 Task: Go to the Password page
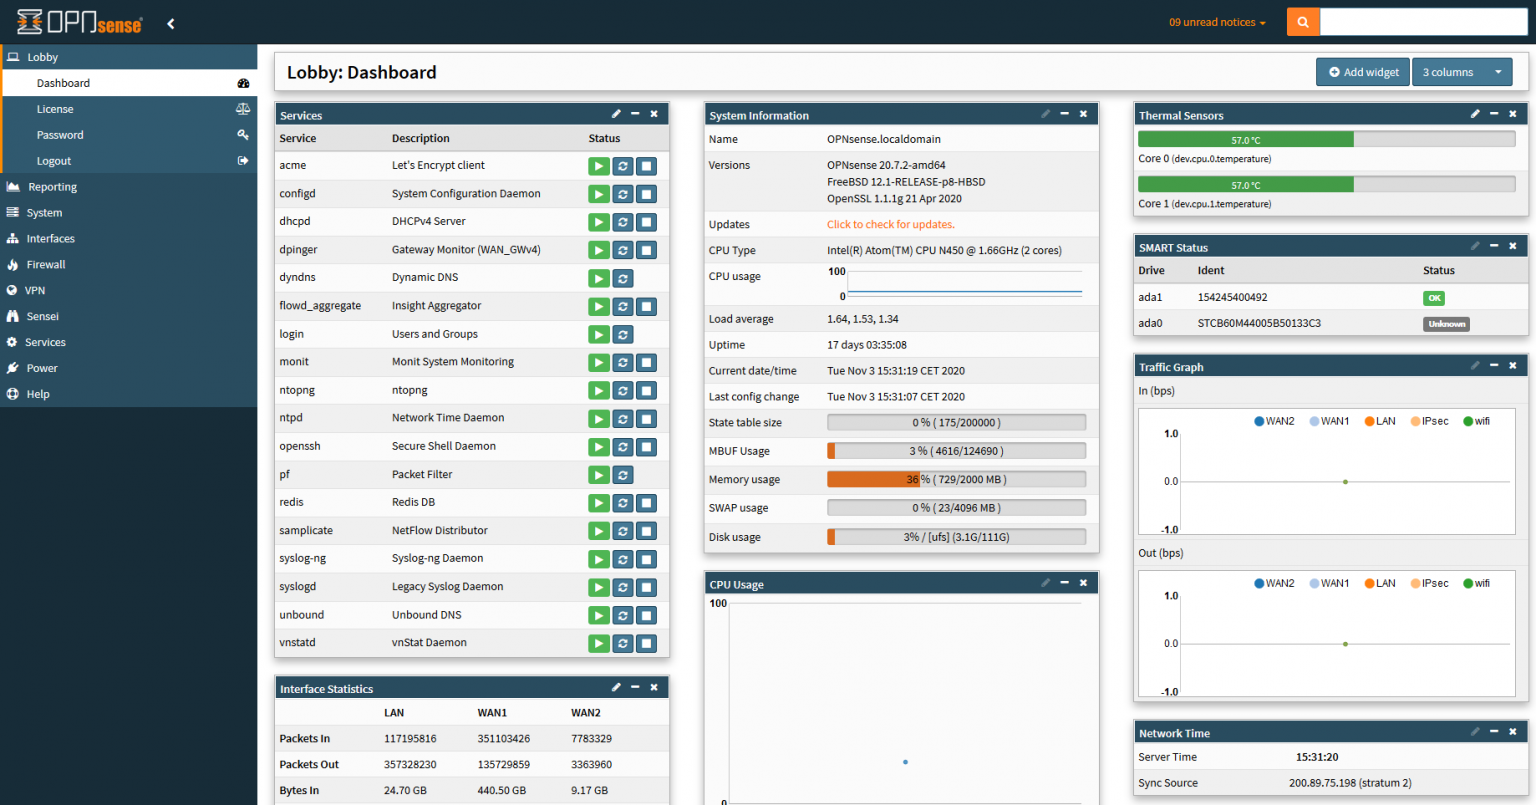coord(130,135)
